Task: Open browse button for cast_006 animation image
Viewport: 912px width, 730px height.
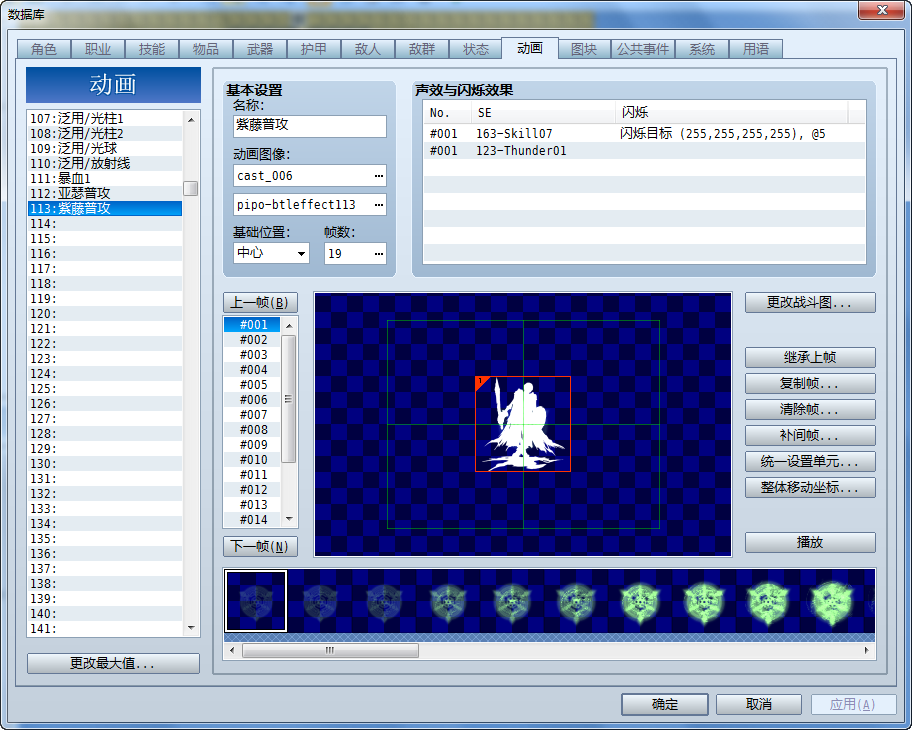Action: pos(379,176)
